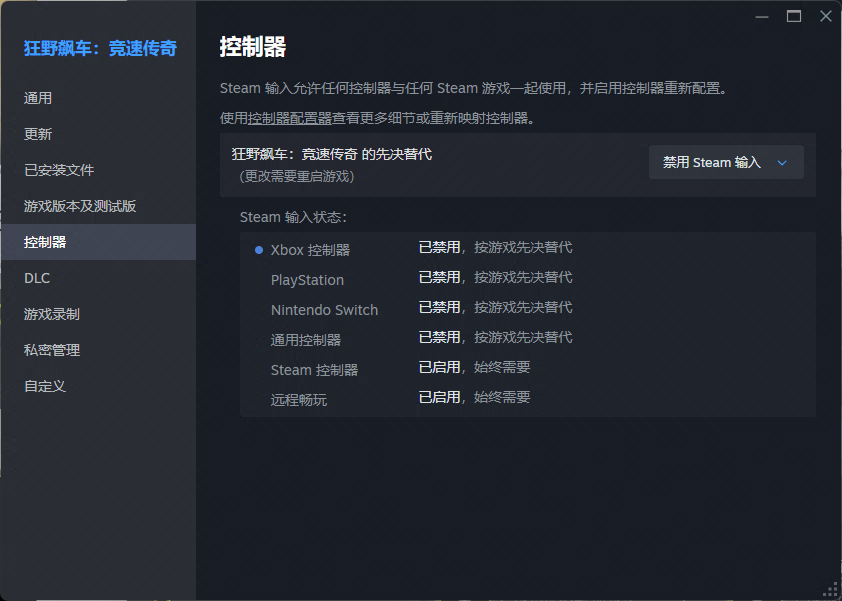The height and width of the screenshot is (601, 842).
Task: Click the PlayStation row label
Action: (x=307, y=280)
